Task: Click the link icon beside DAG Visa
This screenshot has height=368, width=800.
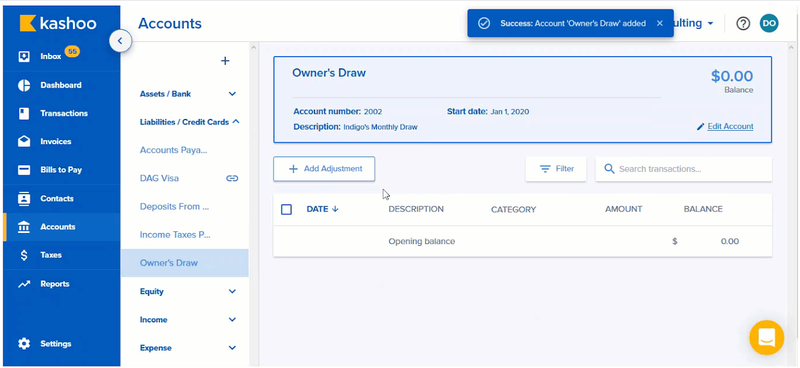Action: point(232,178)
